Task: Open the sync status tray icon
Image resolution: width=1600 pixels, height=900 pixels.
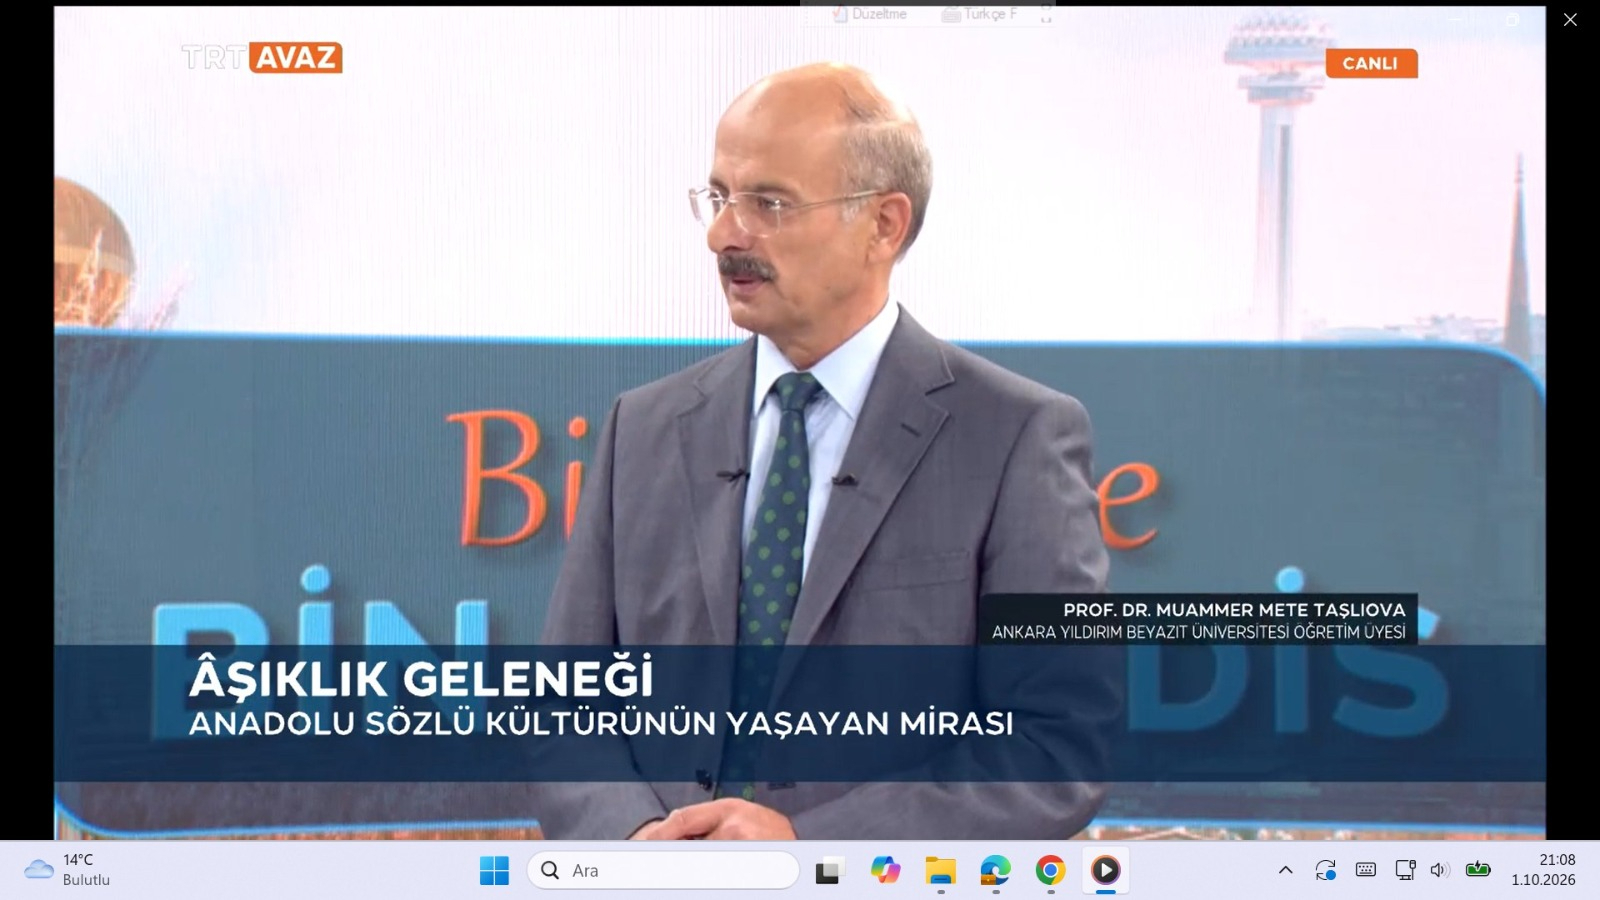Action: tap(1326, 870)
